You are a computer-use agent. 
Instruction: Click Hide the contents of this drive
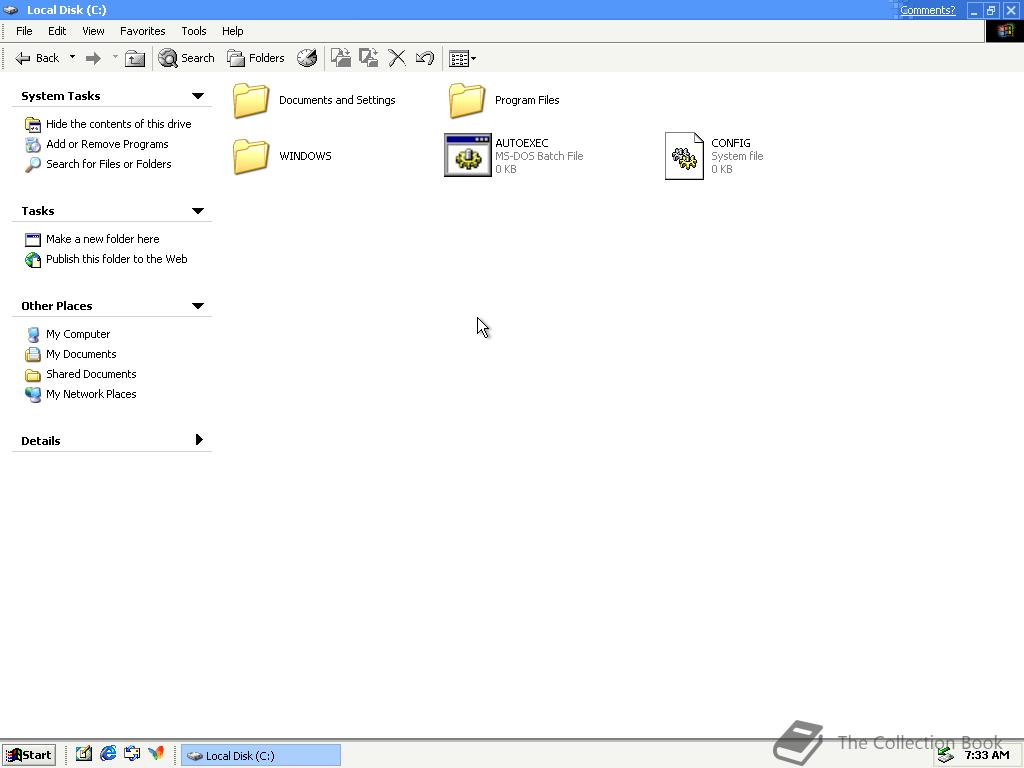[118, 124]
